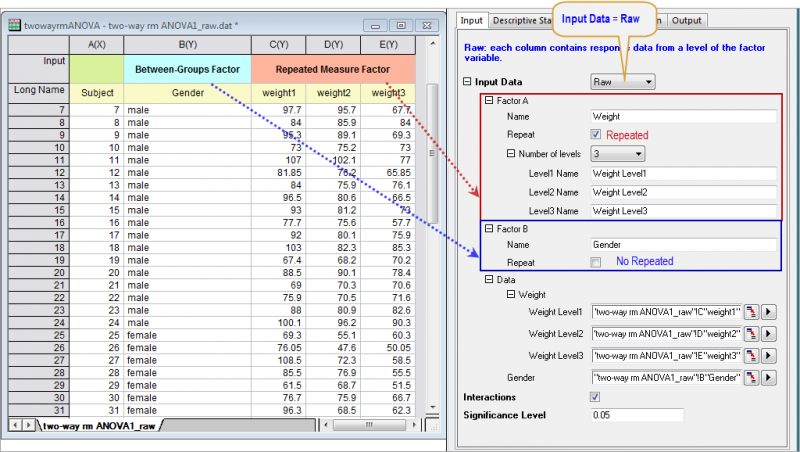Click worksheet horizontal scrollbar right arrow

pos(414,424)
